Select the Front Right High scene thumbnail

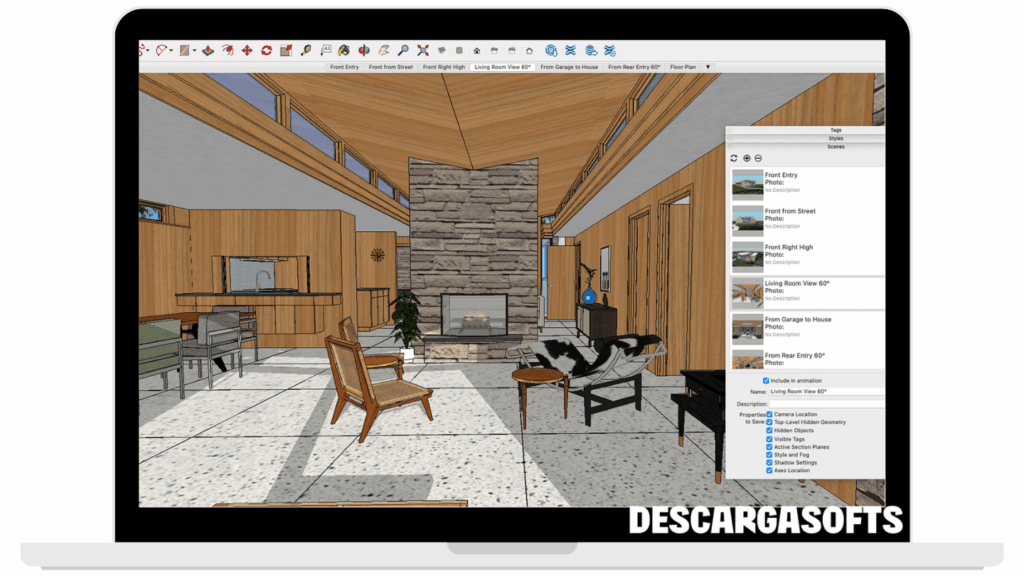(x=747, y=256)
